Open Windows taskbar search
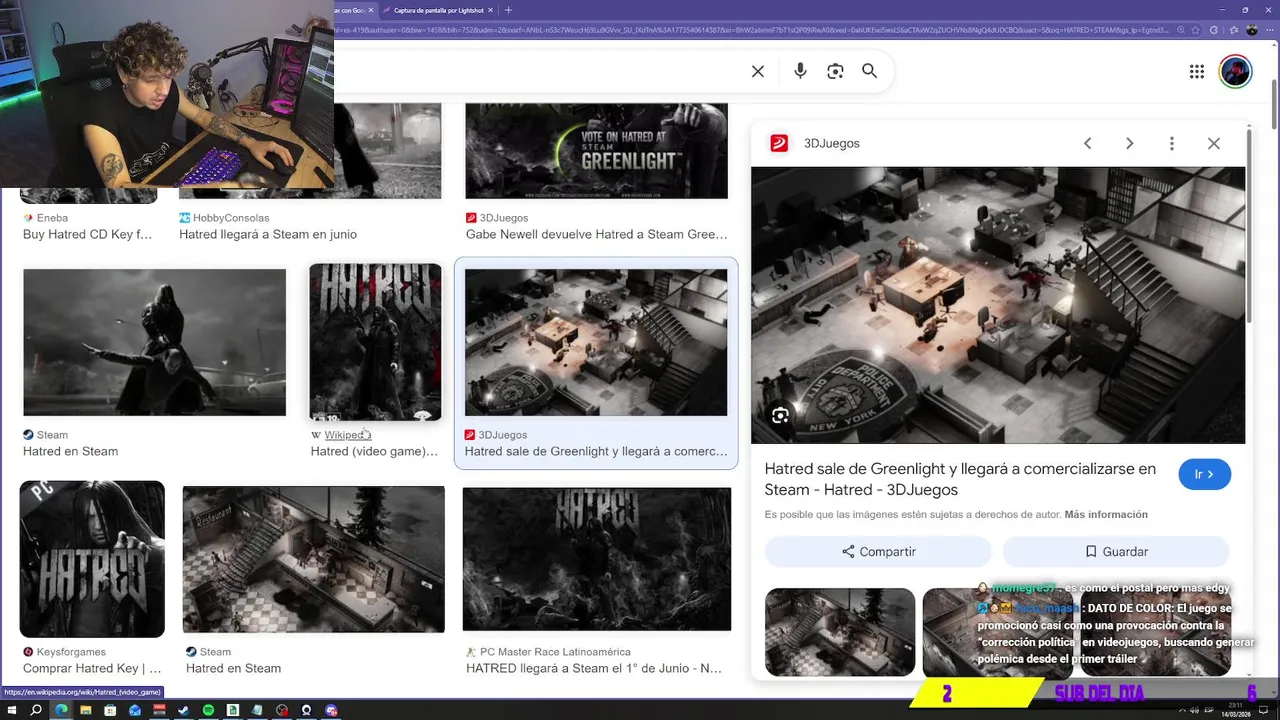The width and height of the screenshot is (1280, 720). [36, 710]
